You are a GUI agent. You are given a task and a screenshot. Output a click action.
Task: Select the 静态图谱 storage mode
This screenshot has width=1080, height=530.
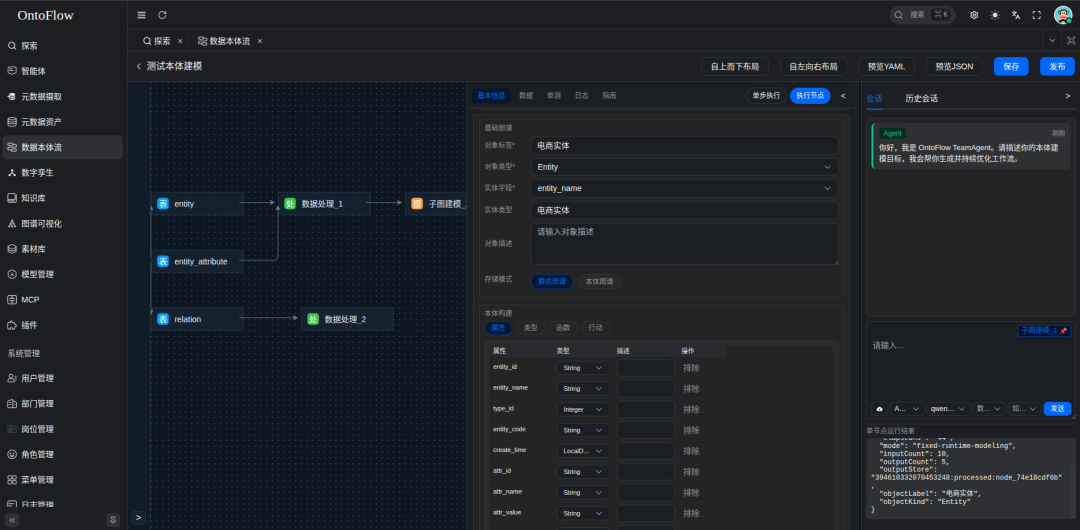[552, 282]
